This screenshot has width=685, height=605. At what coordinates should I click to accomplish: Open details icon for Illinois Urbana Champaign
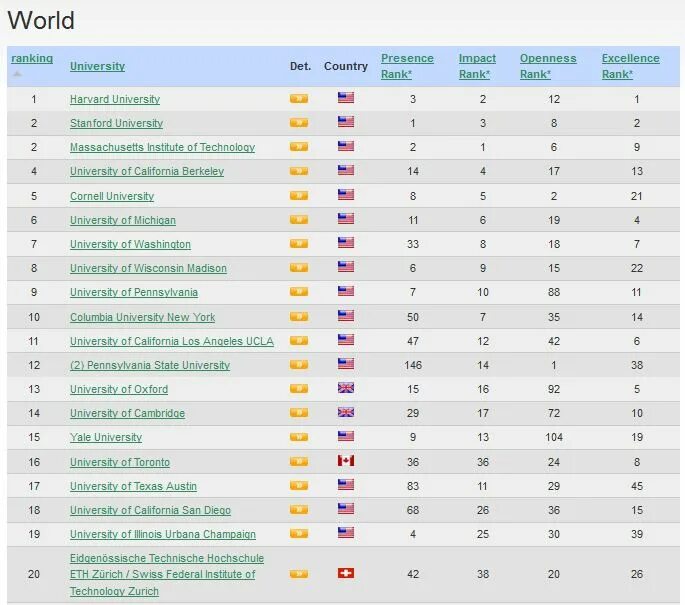(x=299, y=533)
